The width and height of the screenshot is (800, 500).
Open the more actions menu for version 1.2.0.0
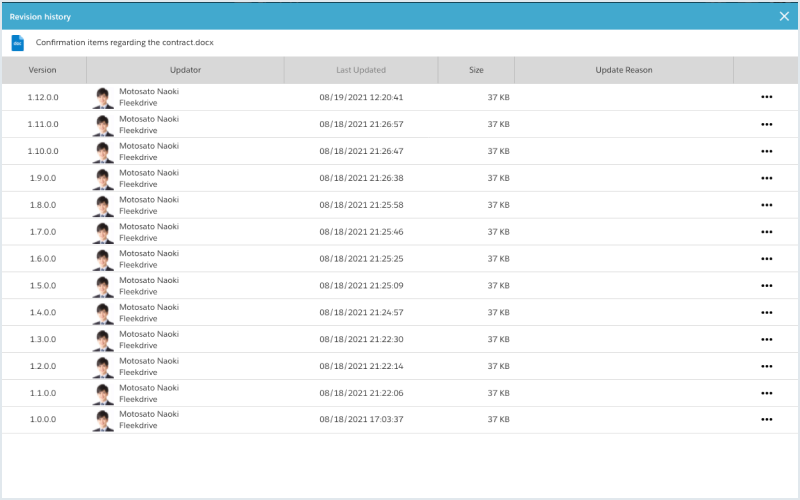[x=766, y=366]
